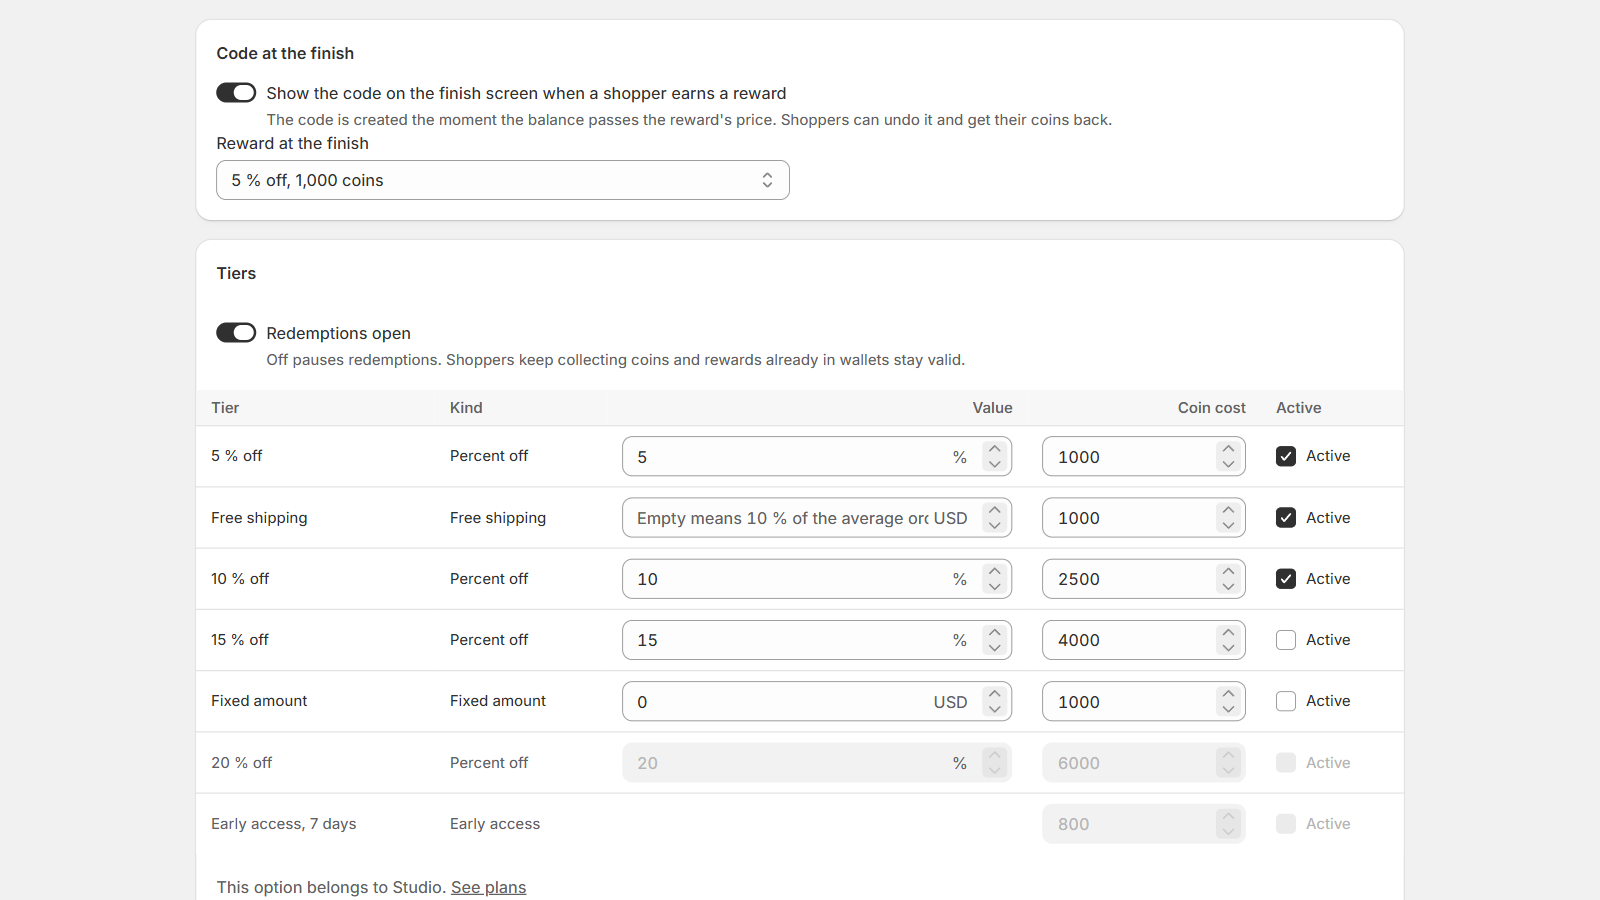Decrease the Free shipping coin cost using down arrow
The height and width of the screenshot is (900, 1600).
[x=1228, y=526]
